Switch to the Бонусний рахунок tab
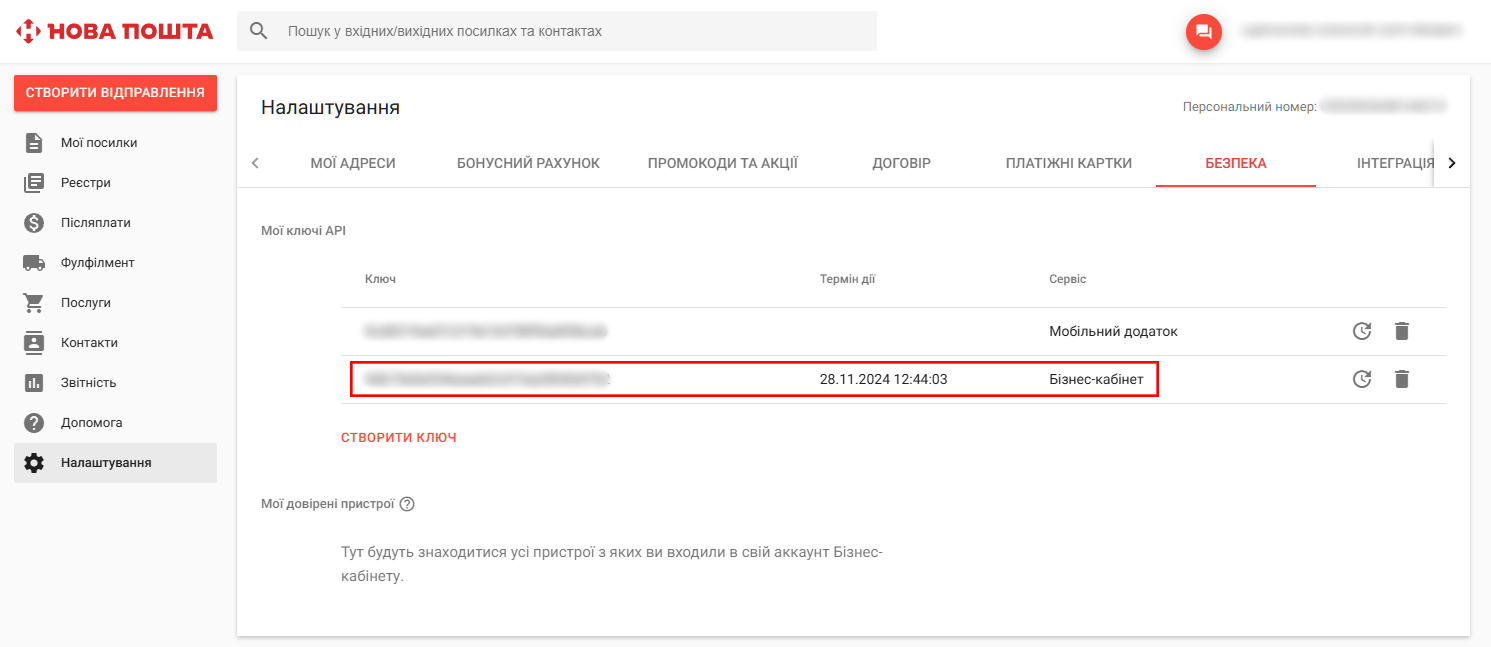This screenshot has height=647, width=1491. click(x=528, y=163)
